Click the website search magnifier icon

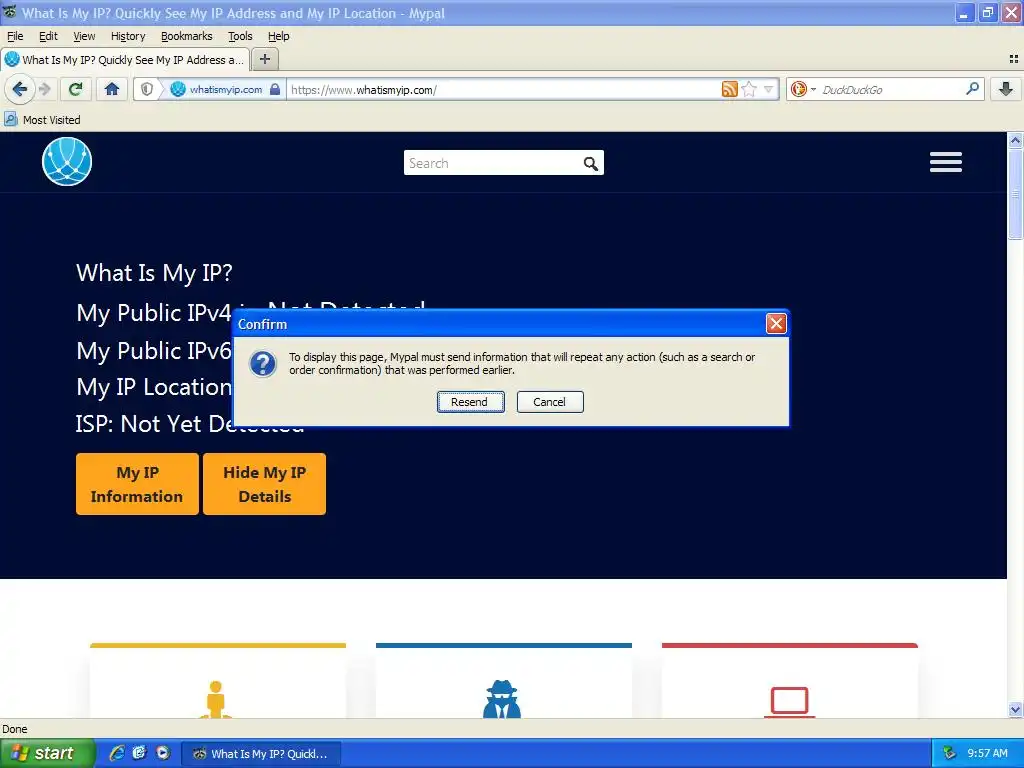tap(590, 163)
